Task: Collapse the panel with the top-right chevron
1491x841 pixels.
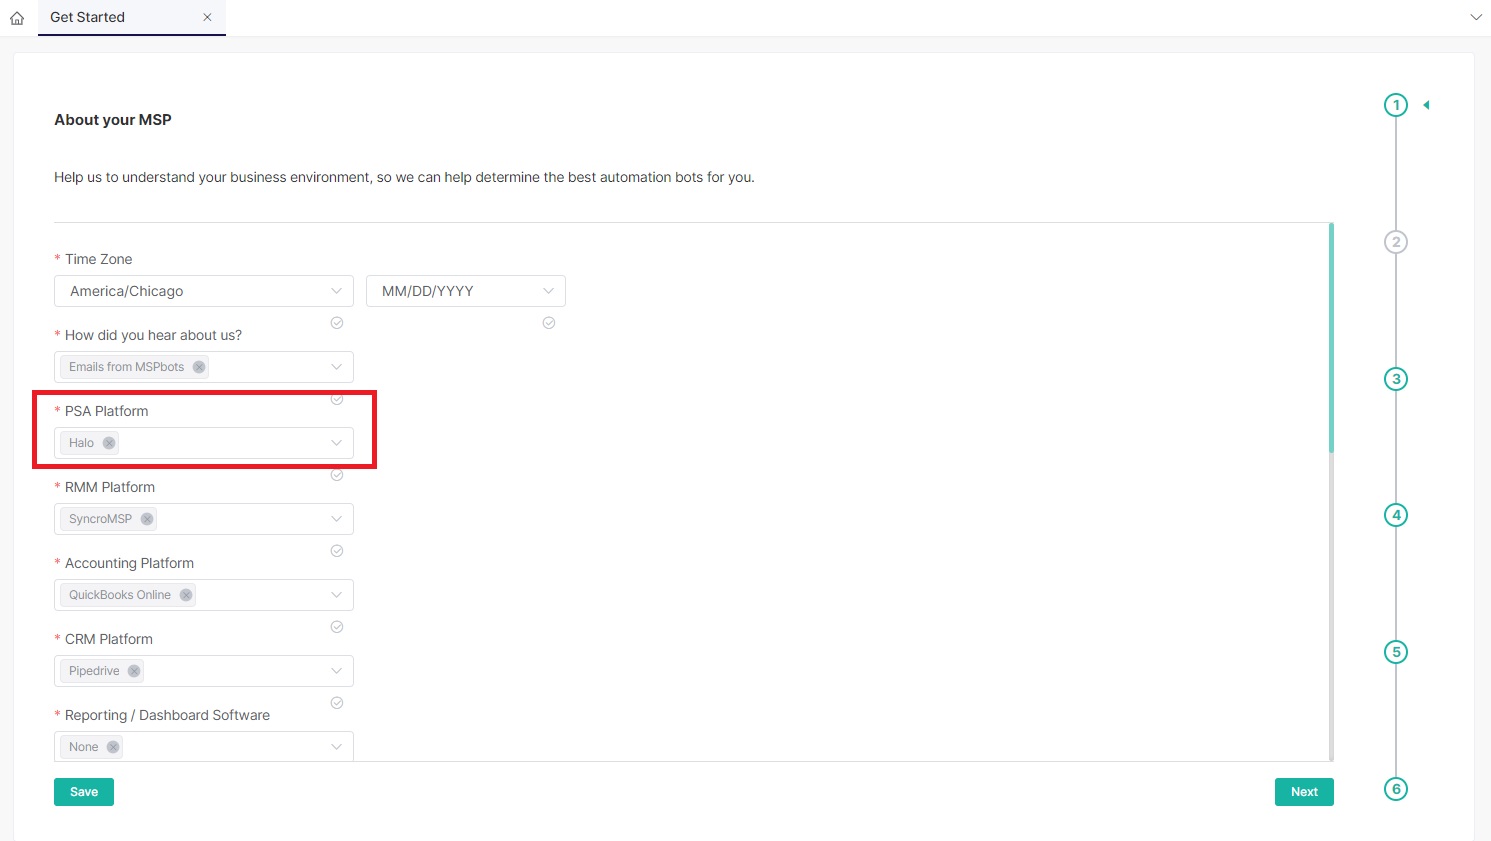Action: coord(1476,17)
